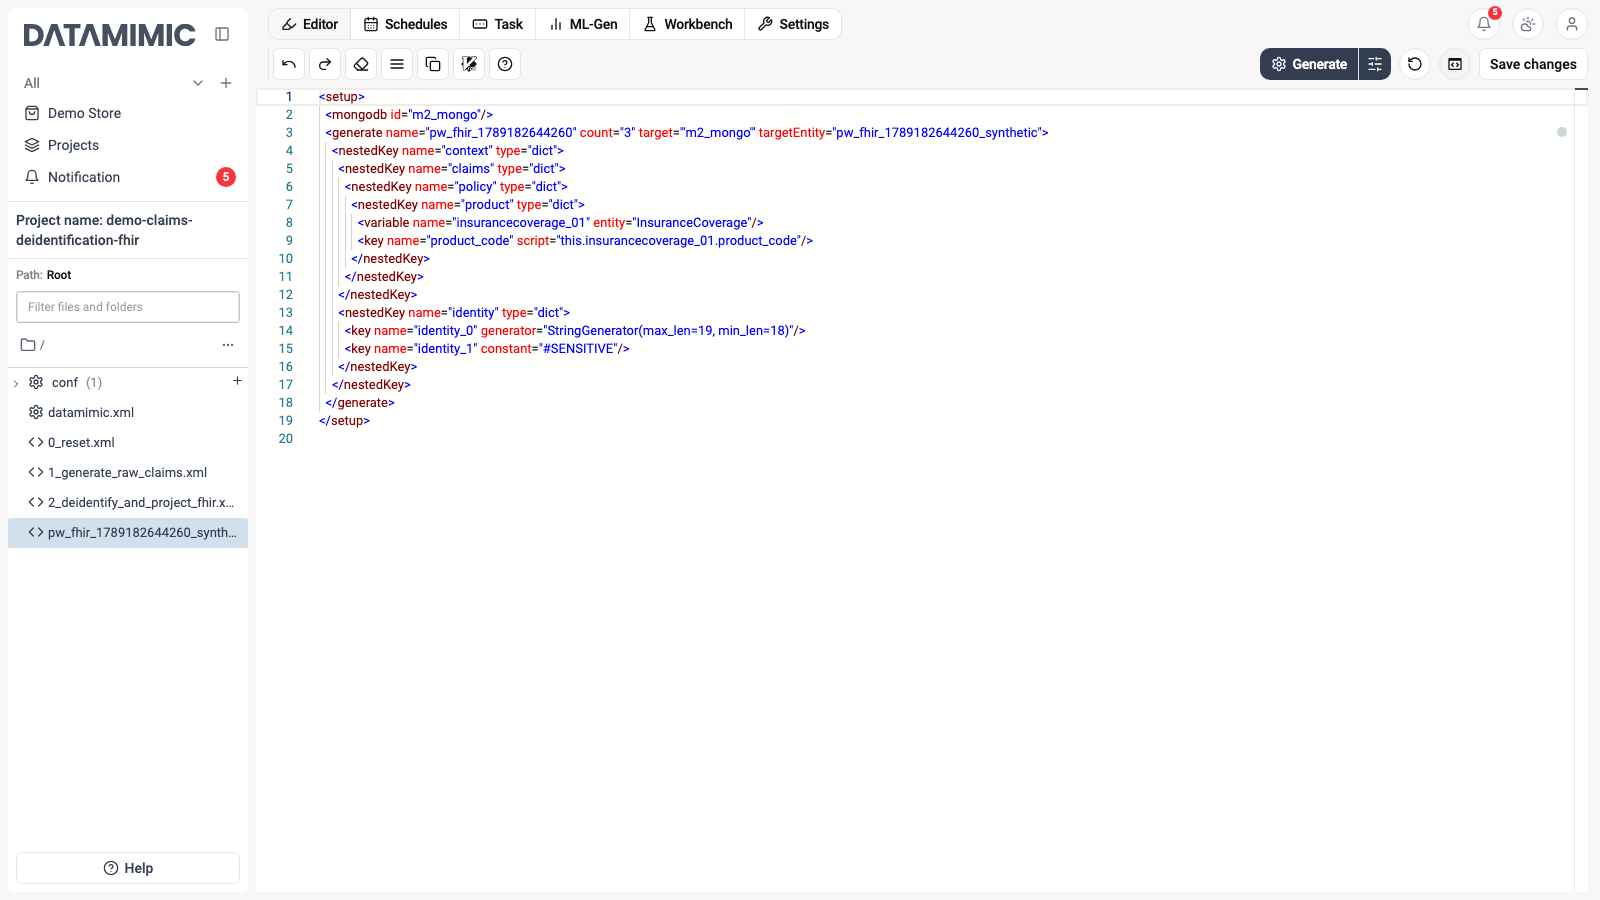Click the undo toolbar icon
Screen dimensions: 1600x900
pyautogui.click(x=289, y=64)
